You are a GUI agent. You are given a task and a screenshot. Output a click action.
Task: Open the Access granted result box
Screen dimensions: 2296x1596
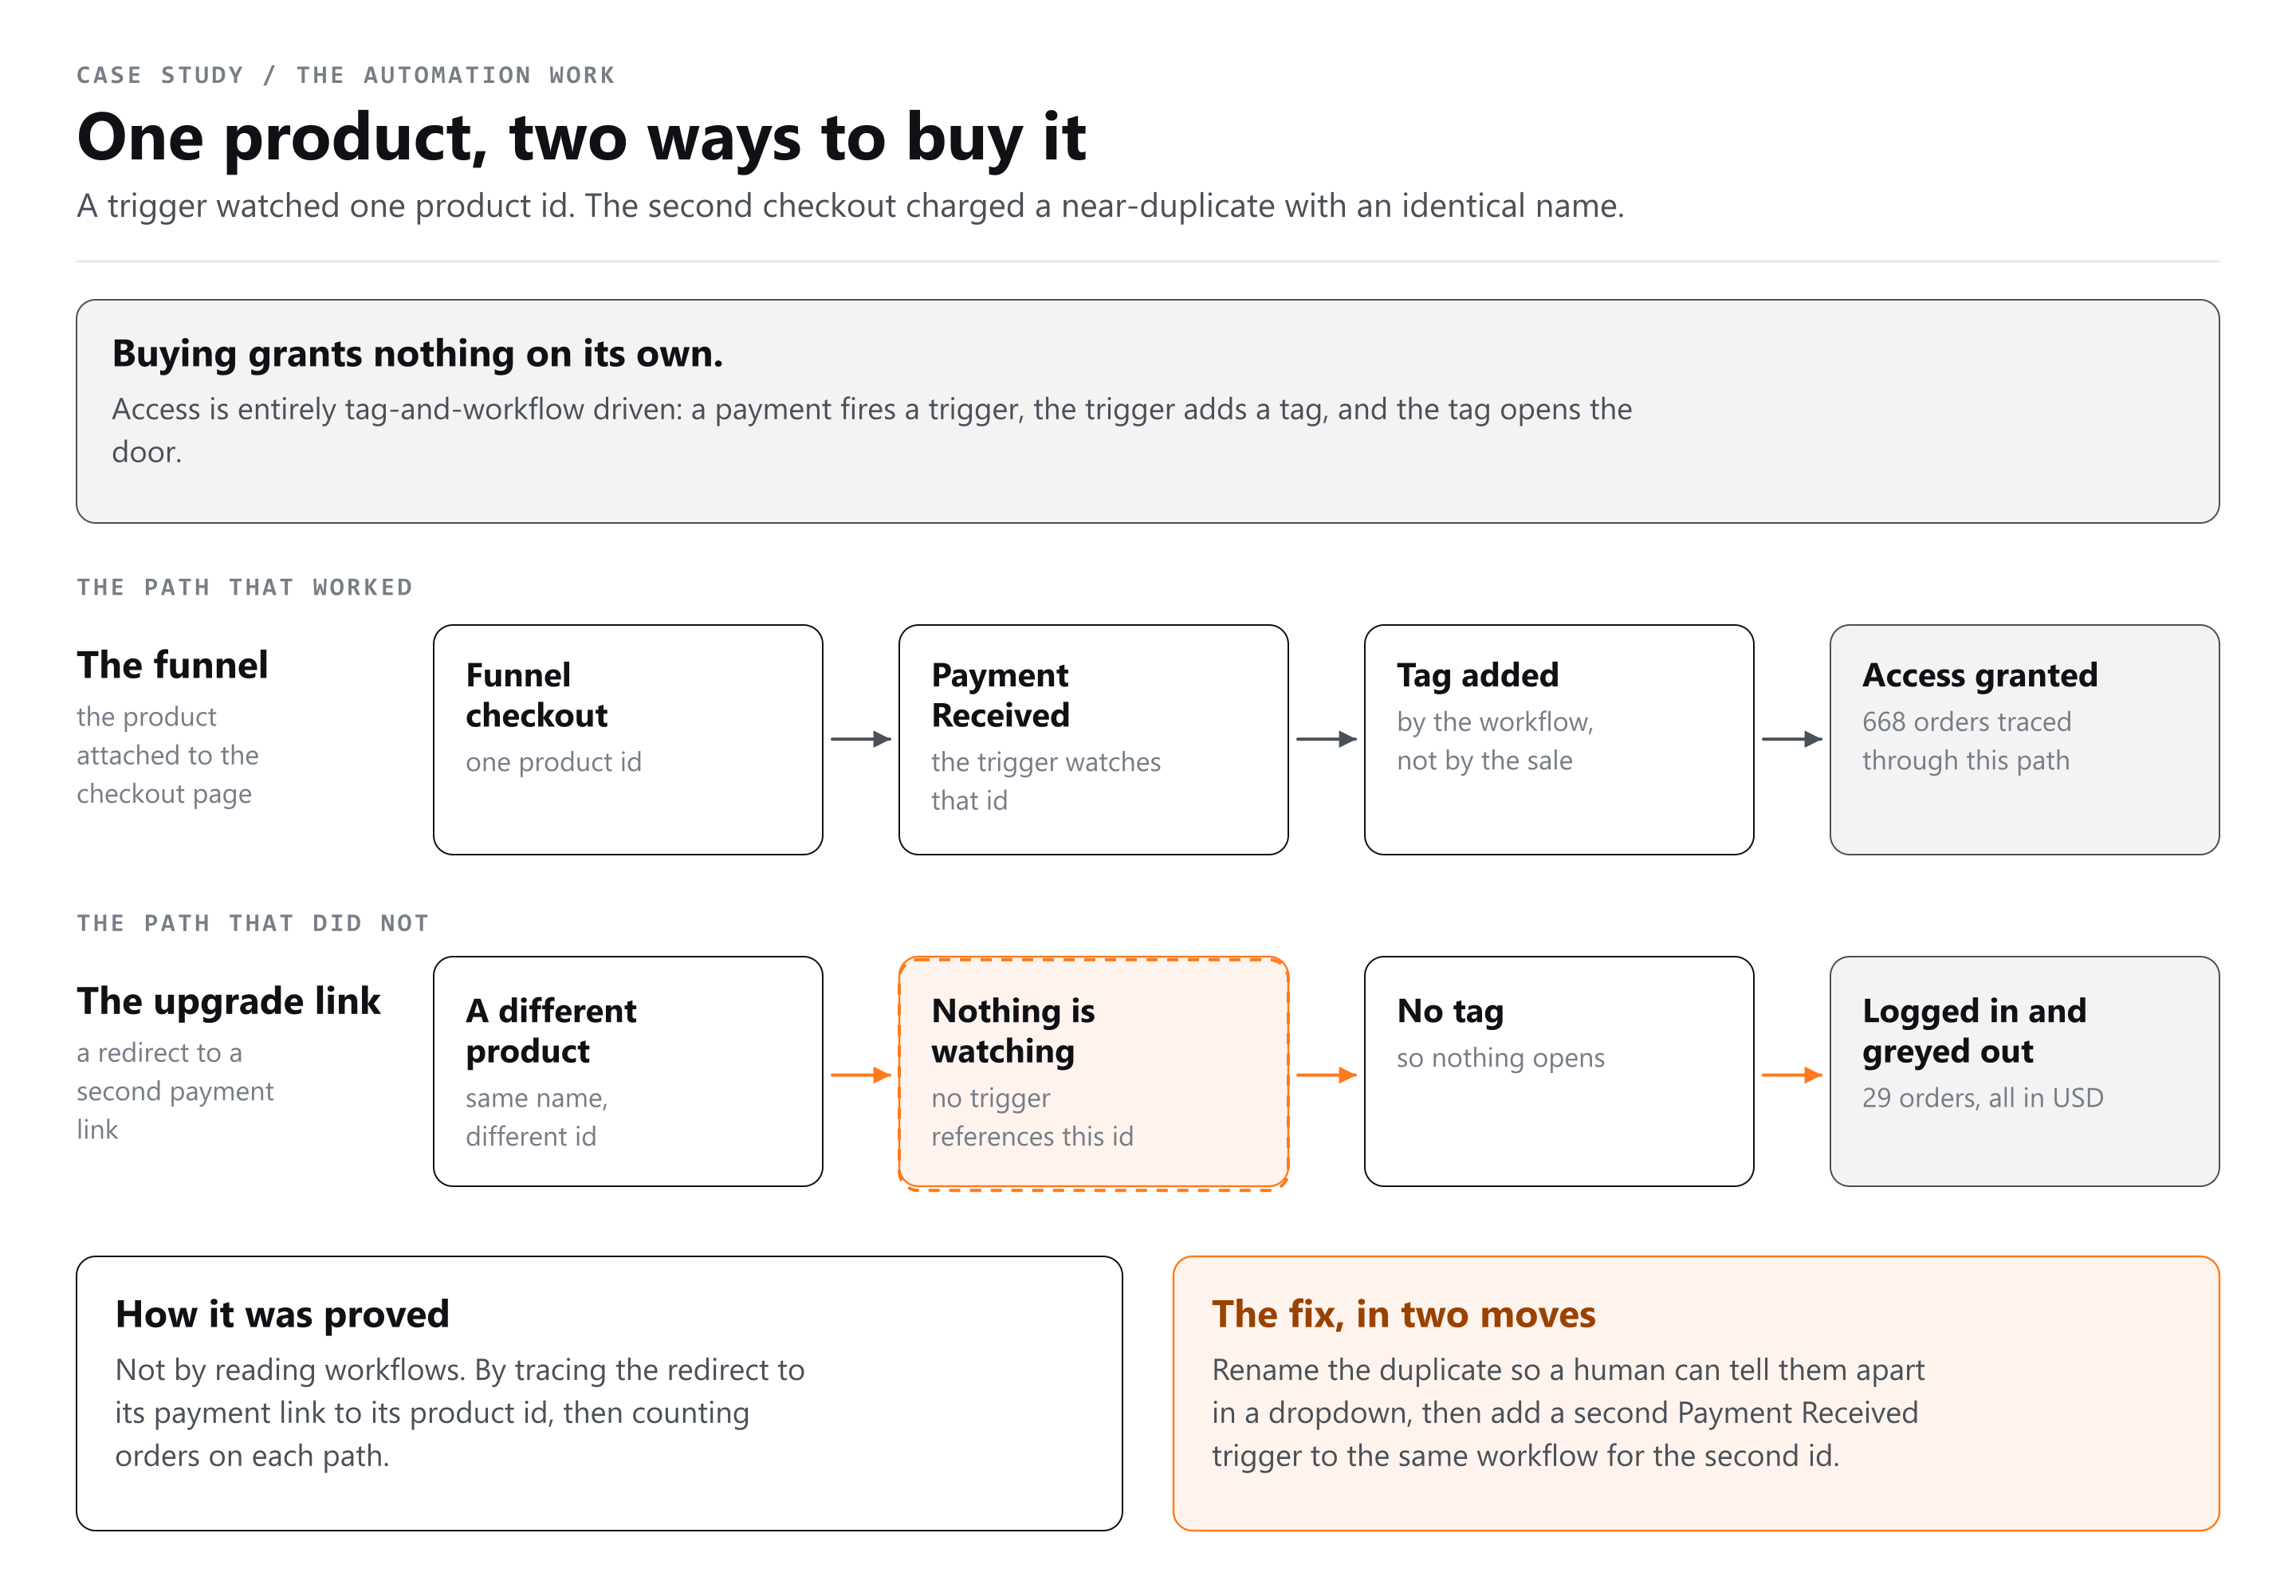2024,740
